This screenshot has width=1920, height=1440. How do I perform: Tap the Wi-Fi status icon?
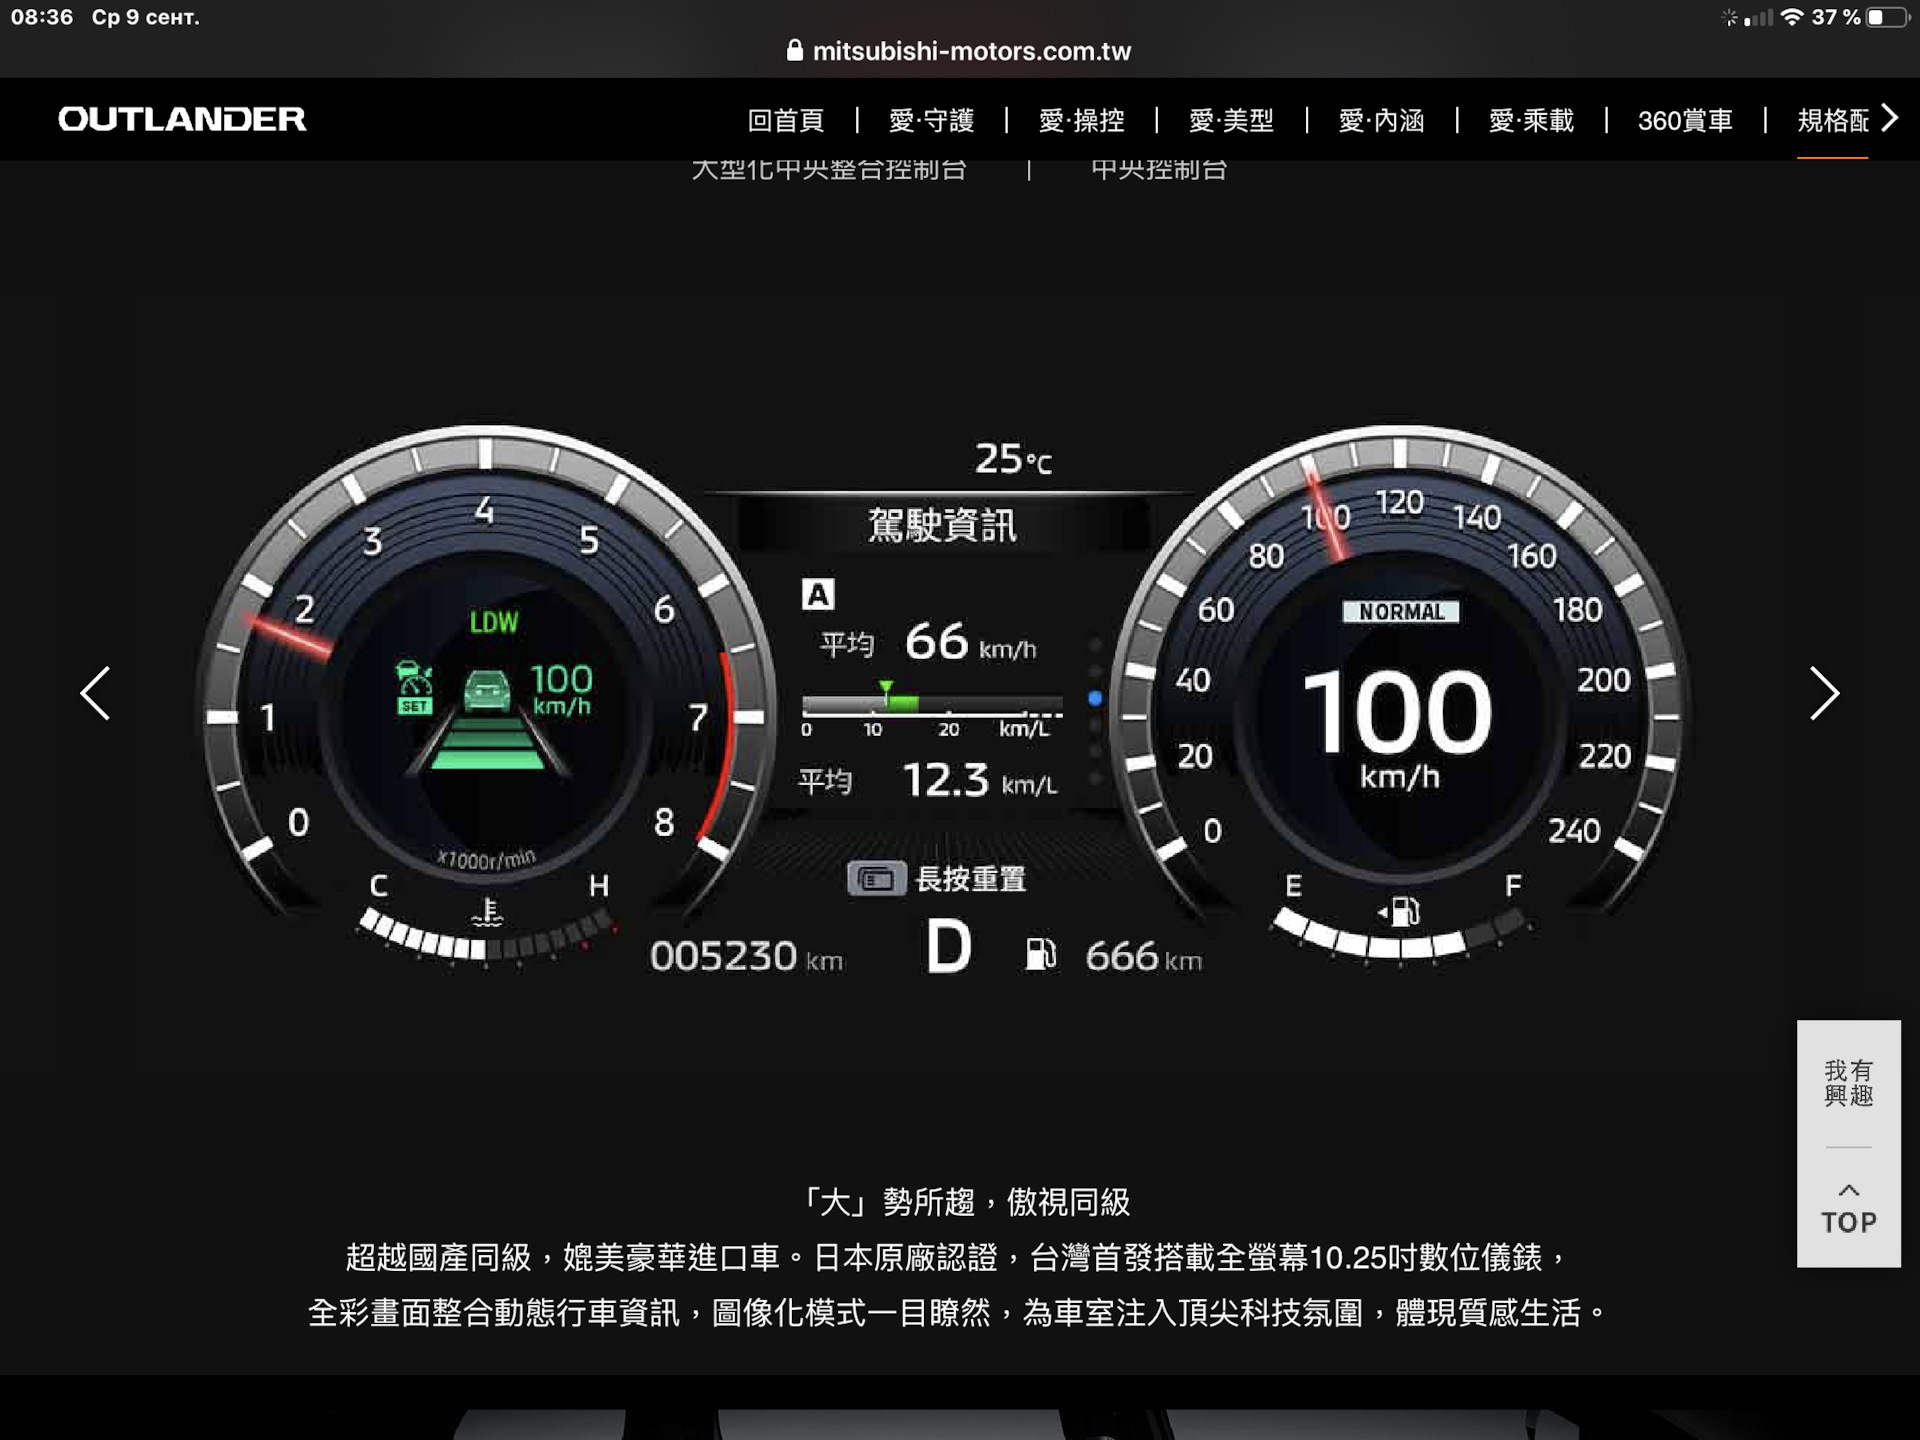tap(1792, 17)
